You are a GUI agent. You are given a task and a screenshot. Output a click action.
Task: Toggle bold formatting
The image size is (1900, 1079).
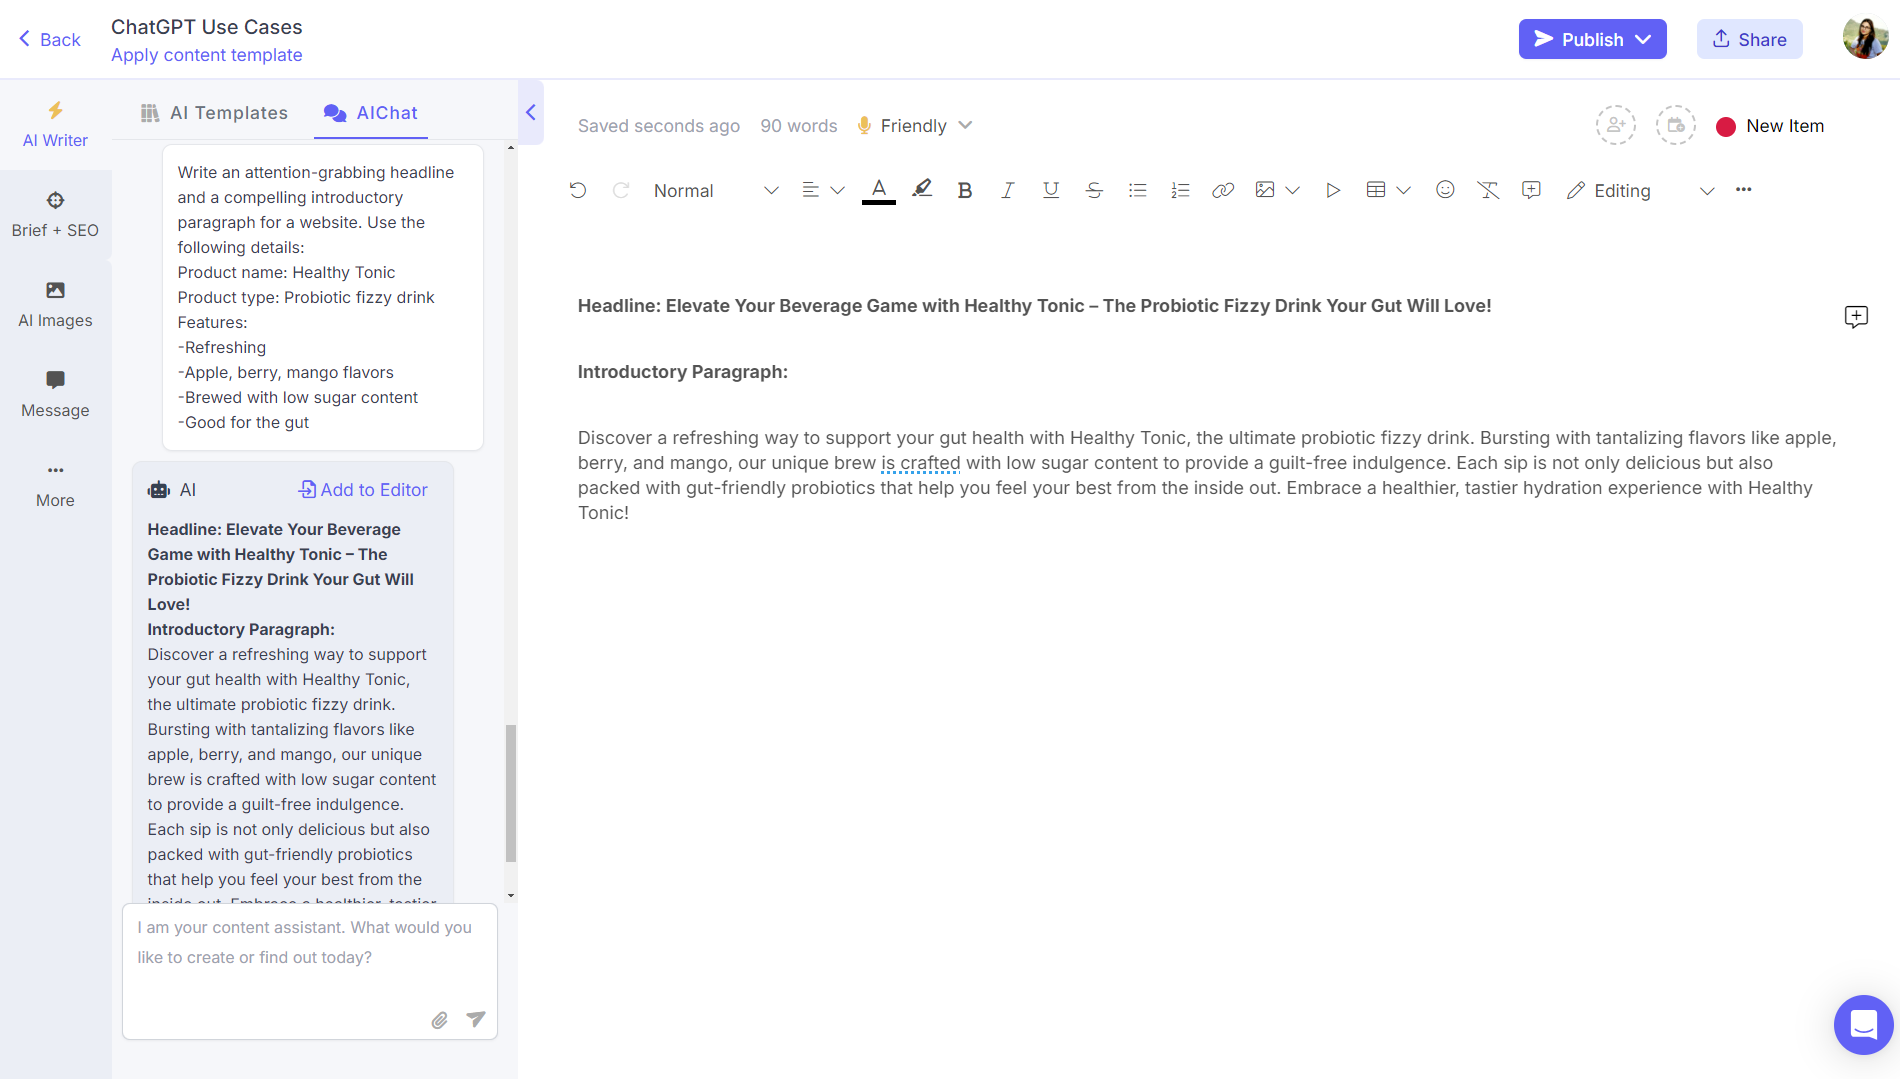point(964,189)
